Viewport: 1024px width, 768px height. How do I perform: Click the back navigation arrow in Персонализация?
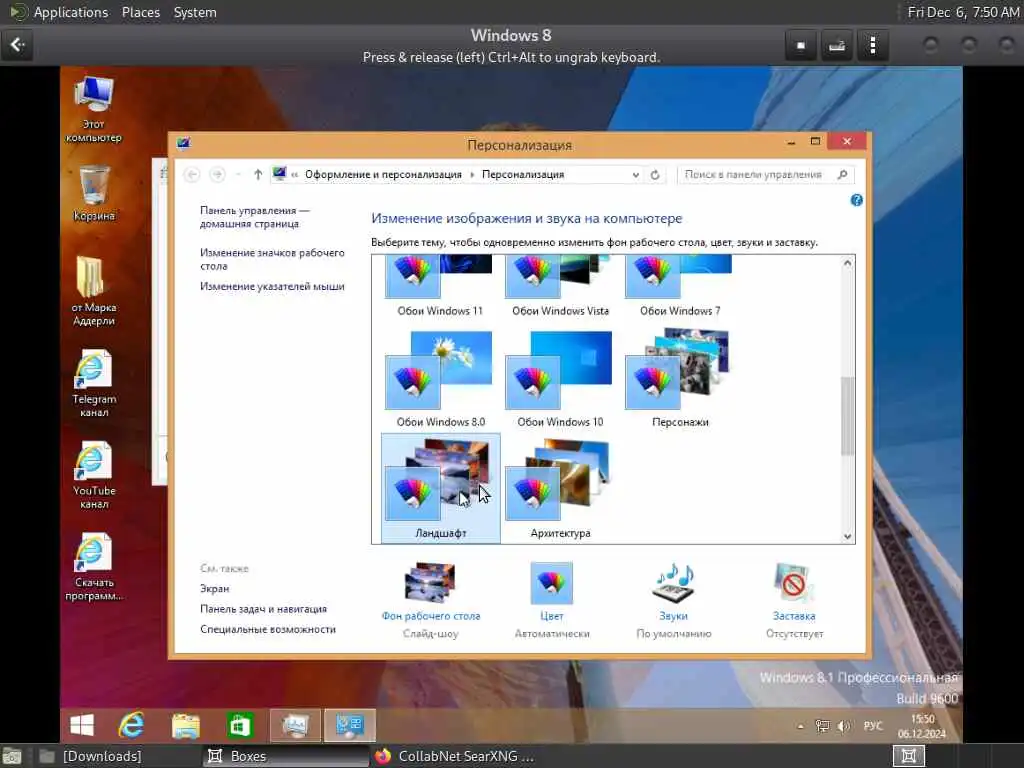(192, 174)
